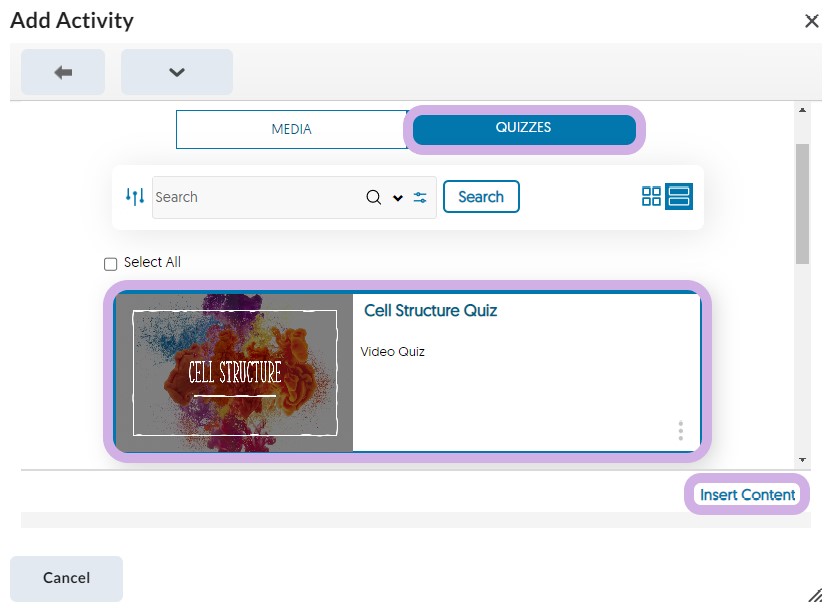Check the Select All checkbox
This screenshot has height=613, width=834.
pos(111,264)
